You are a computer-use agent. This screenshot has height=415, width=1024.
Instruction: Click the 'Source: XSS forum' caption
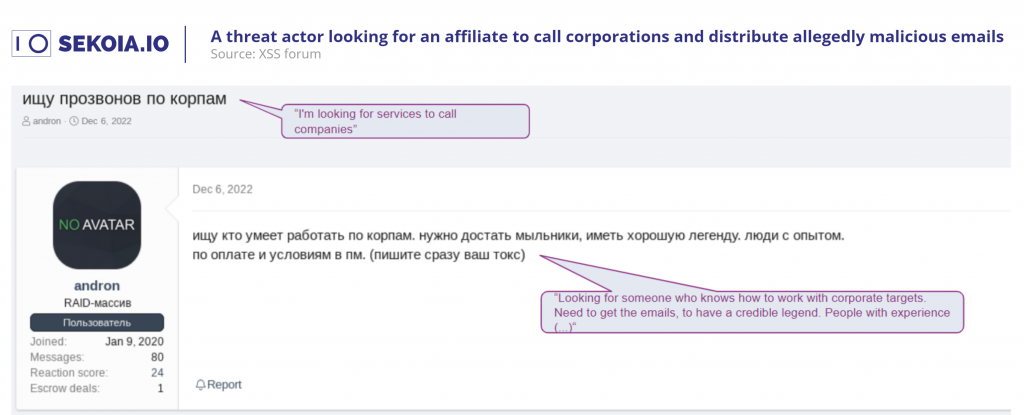click(x=266, y=54)
